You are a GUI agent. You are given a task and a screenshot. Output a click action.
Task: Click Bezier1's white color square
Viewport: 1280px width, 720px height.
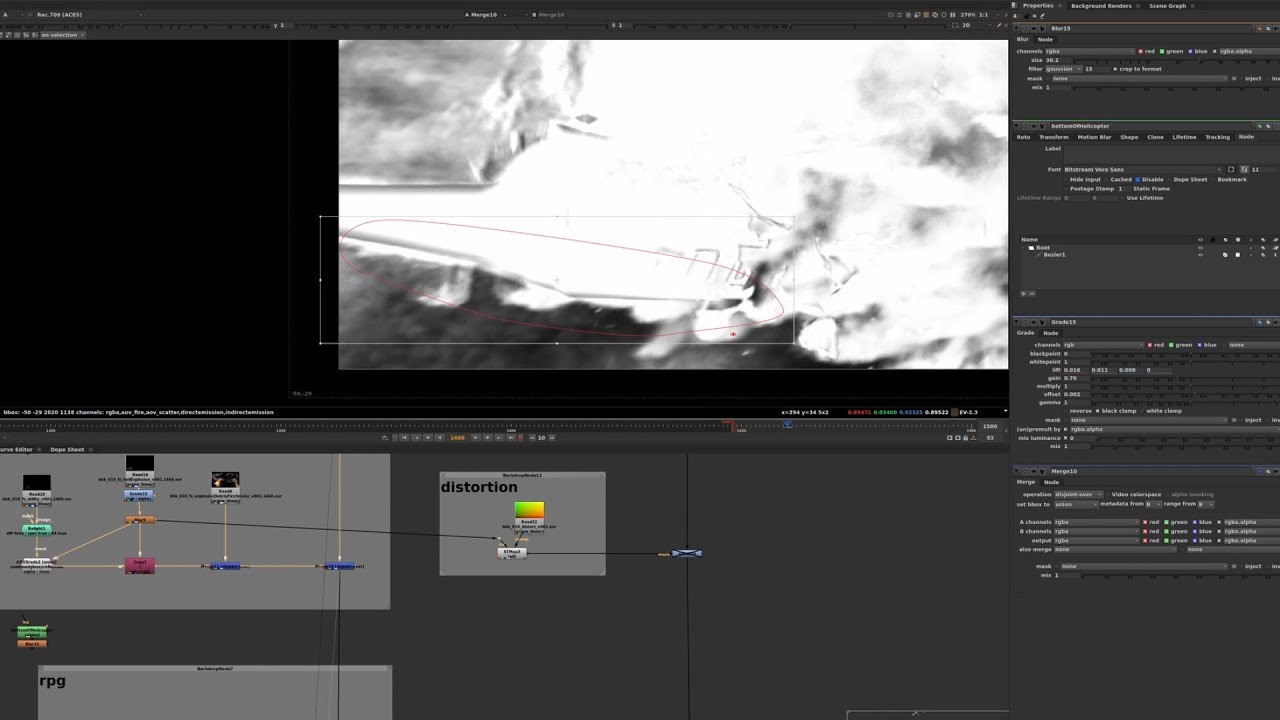1237,255
